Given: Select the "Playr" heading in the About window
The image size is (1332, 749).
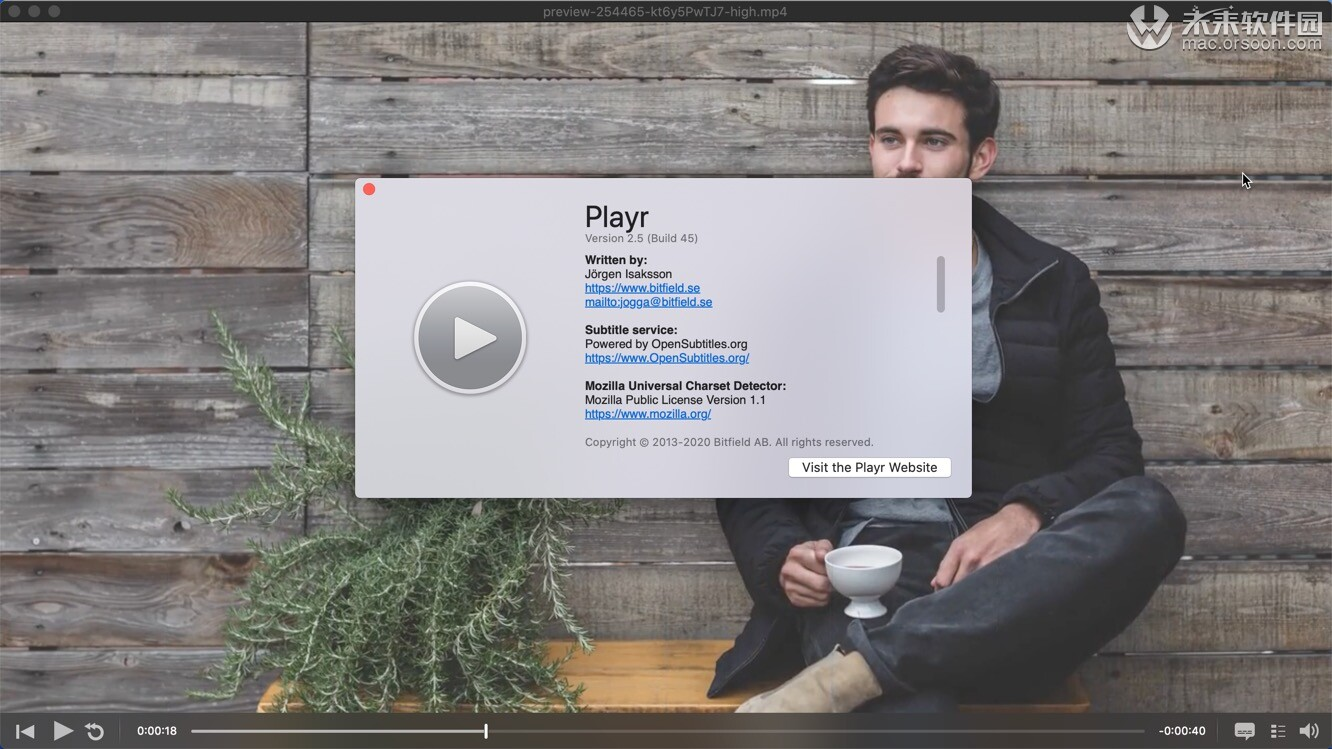Looking at the screenshot, I should click(617, 216).
